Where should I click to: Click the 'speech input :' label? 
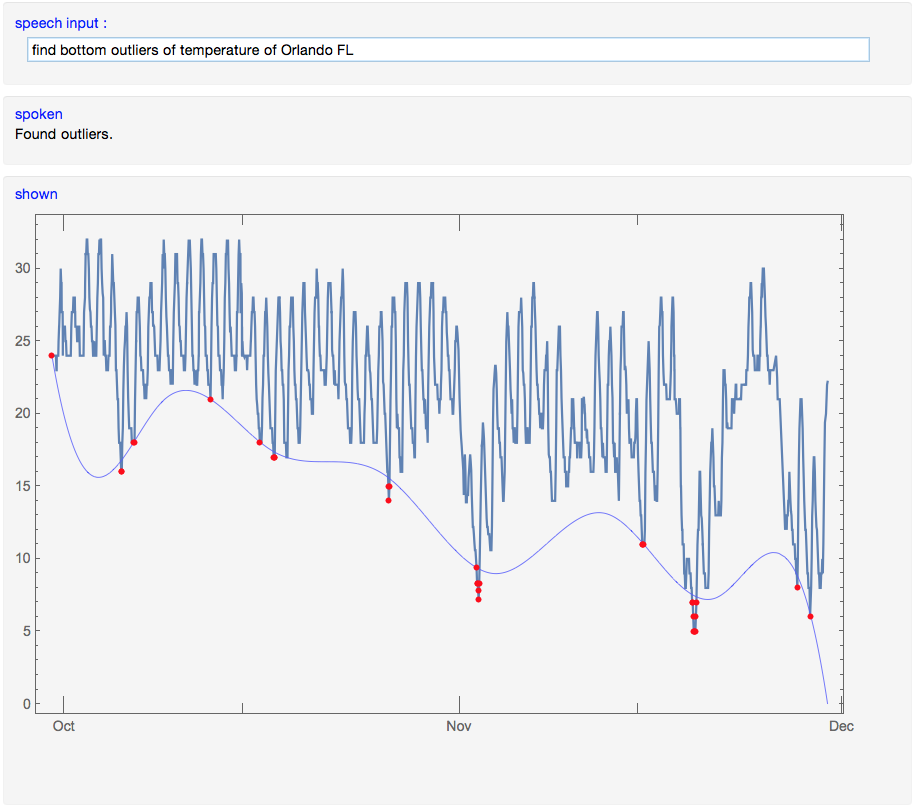[61, 23]
